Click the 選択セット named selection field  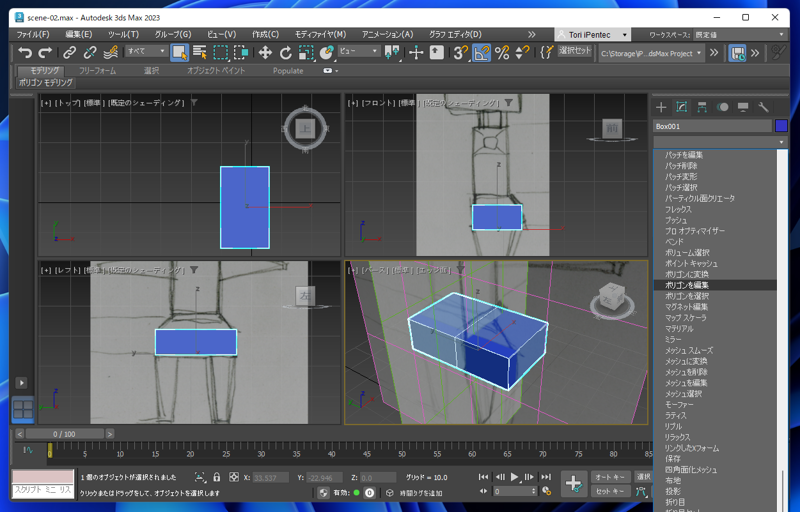coord(574,50)
